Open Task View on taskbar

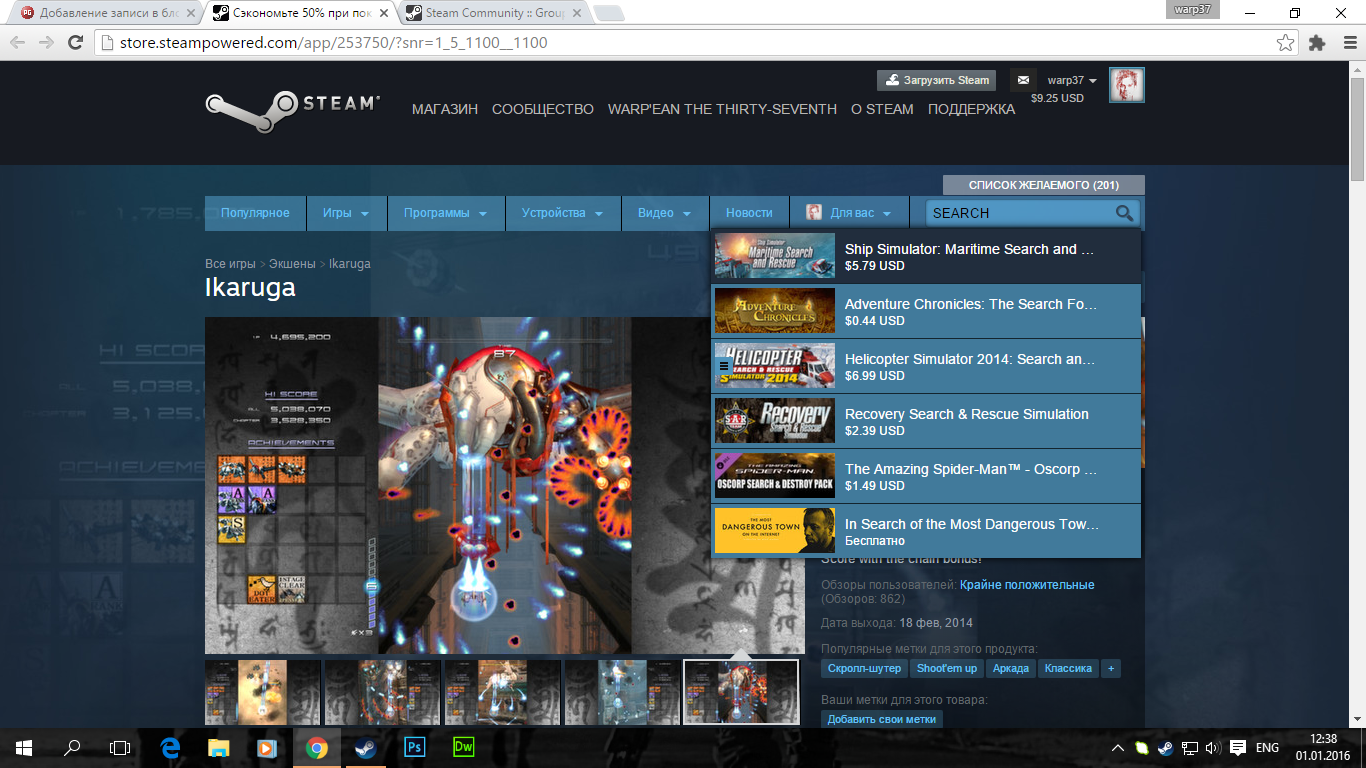120,747
